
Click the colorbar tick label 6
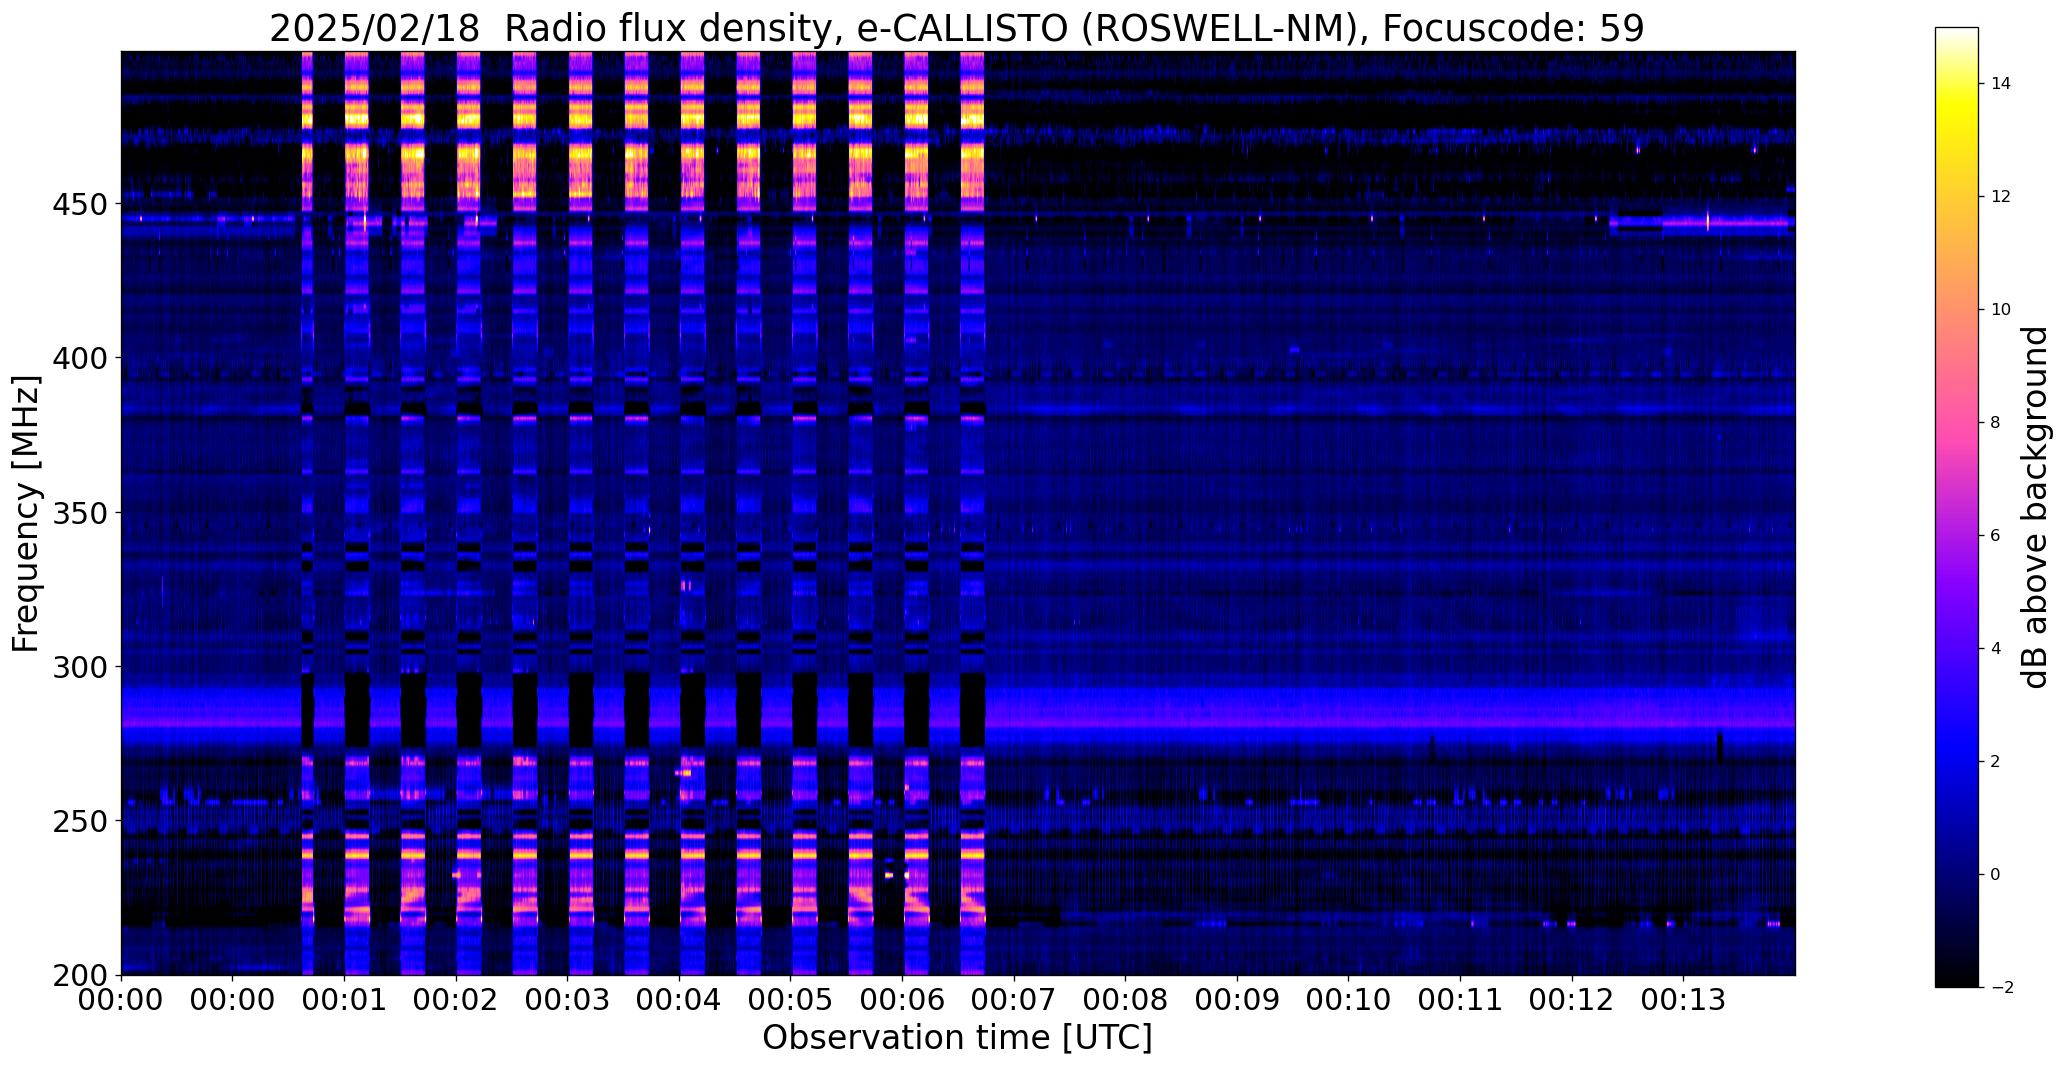(x=1996, y=536)
